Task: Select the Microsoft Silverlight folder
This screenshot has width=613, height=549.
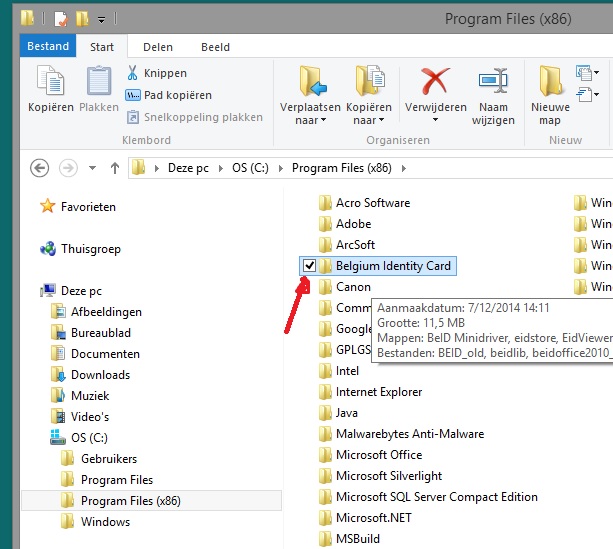Action: point(389,476)
